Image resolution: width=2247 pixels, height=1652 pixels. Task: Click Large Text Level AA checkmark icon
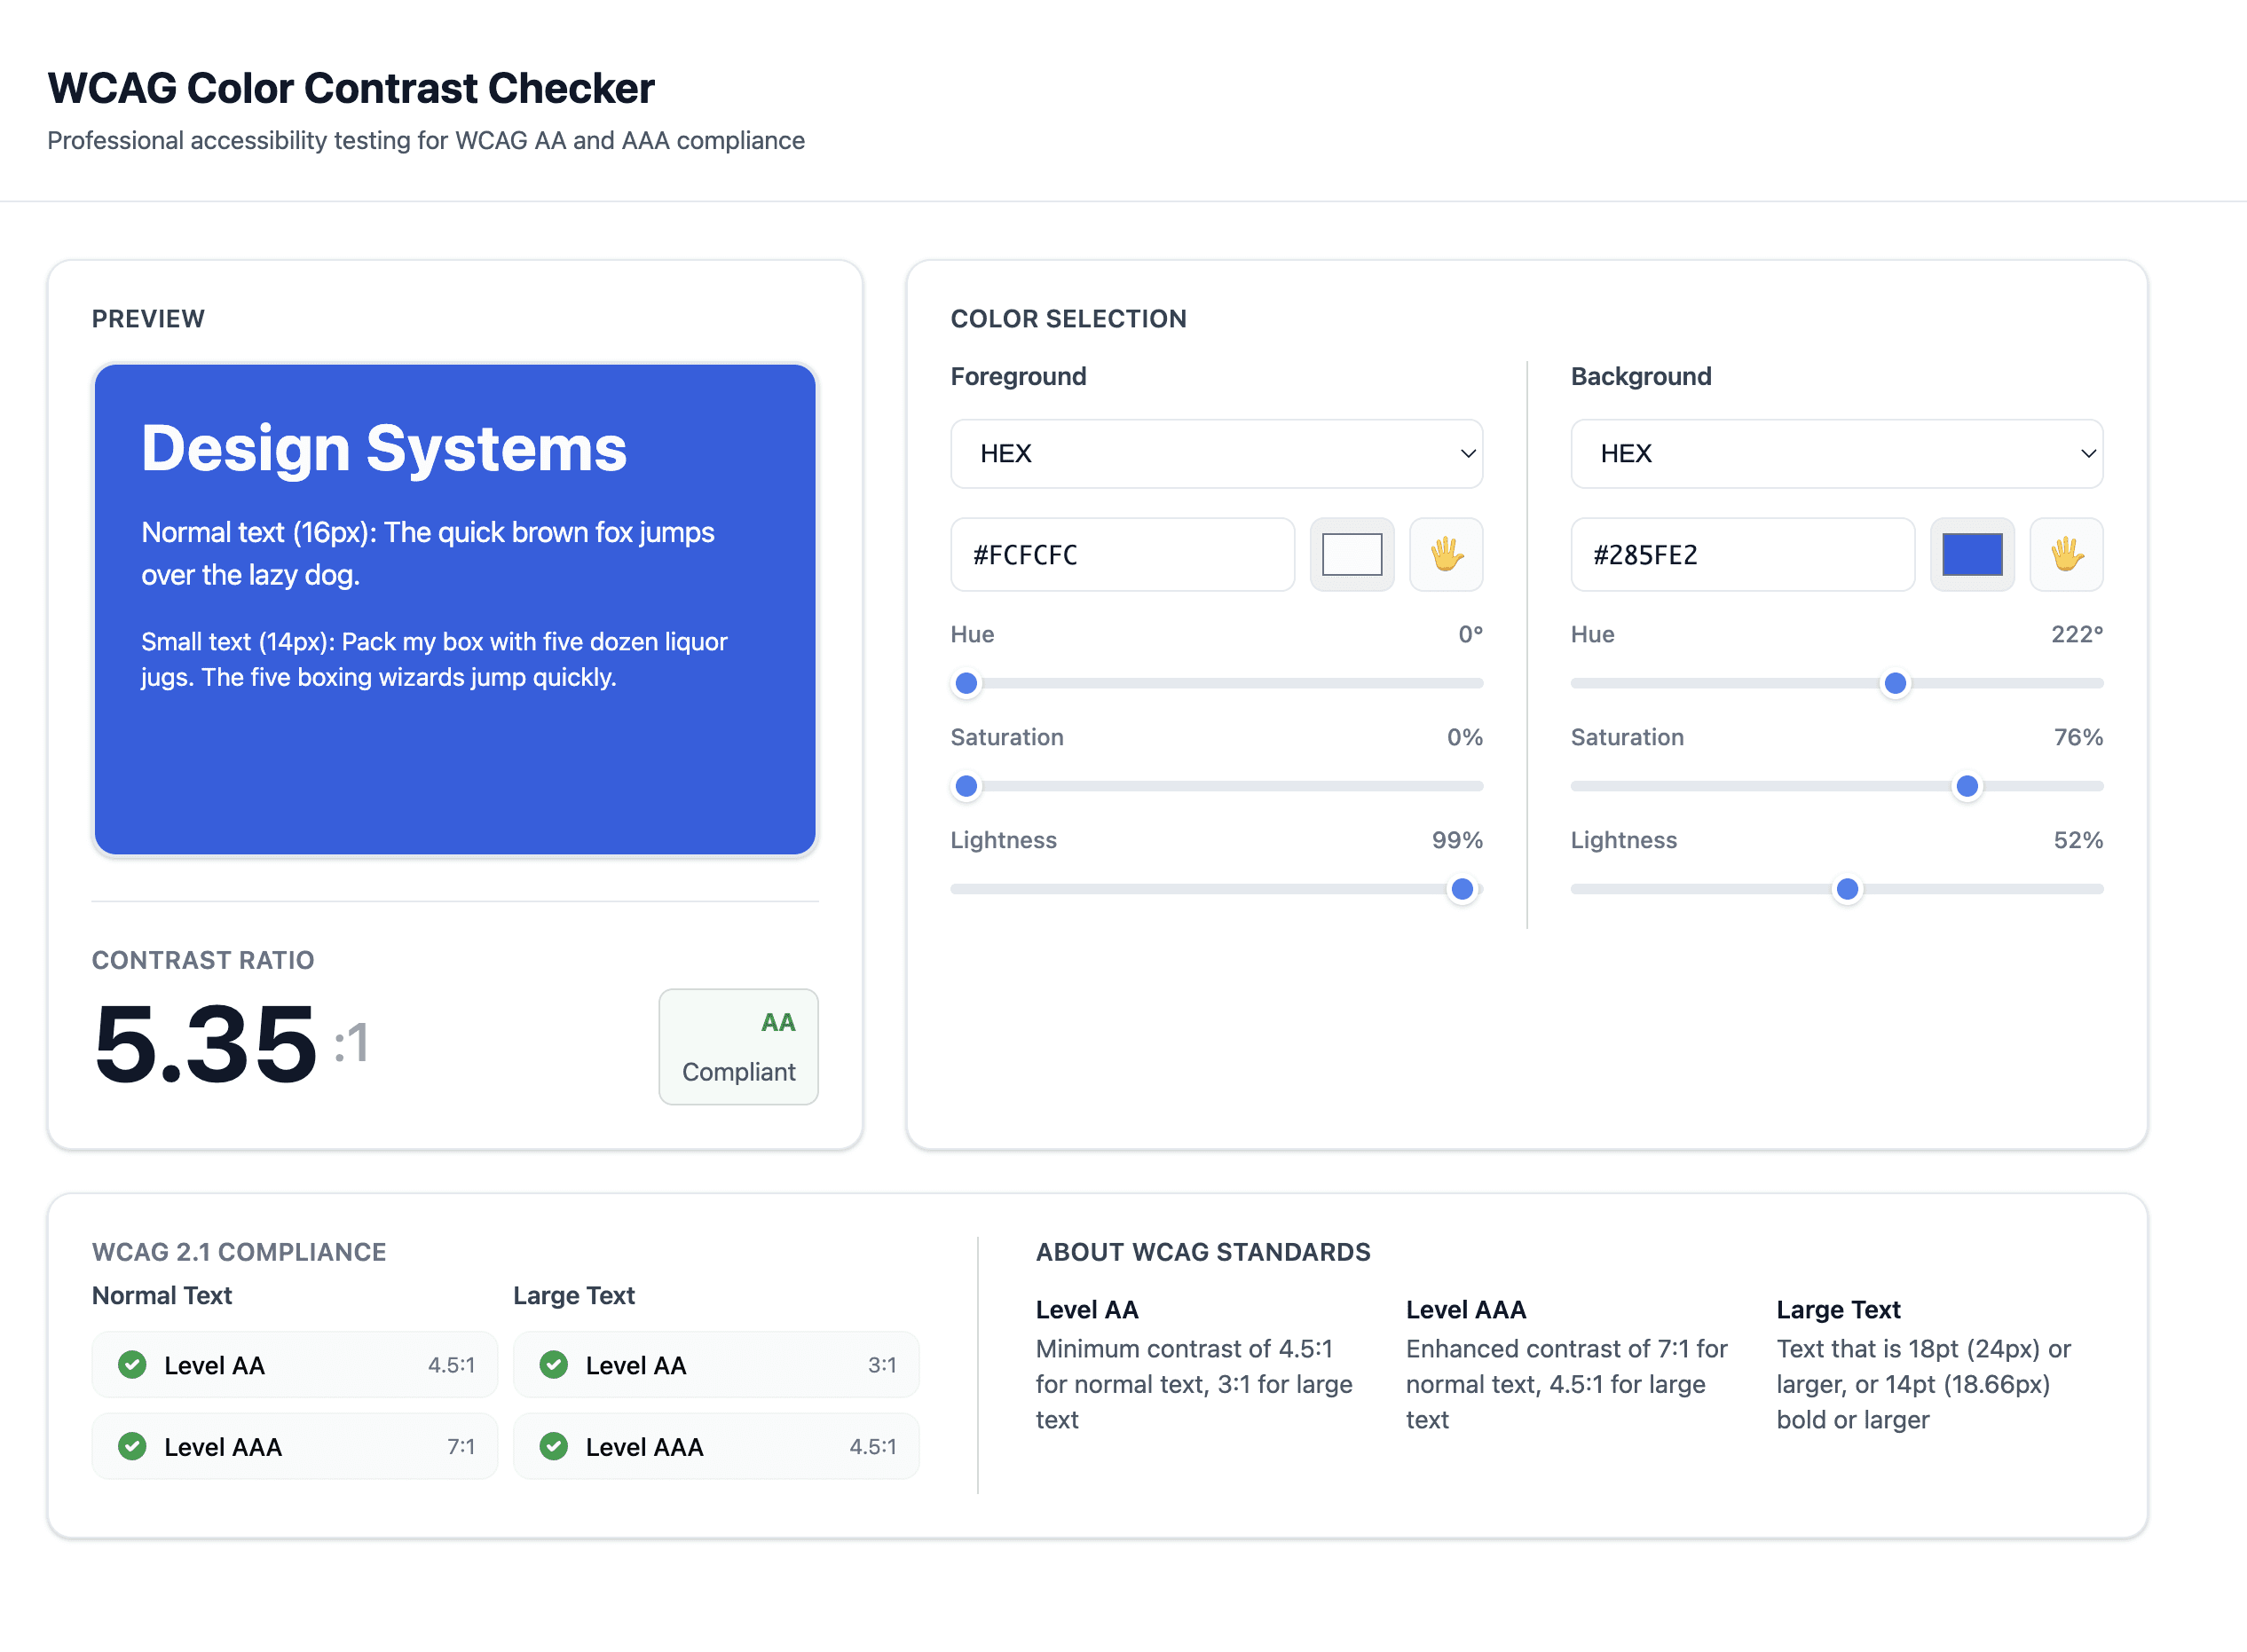pyautogui.click(x=553, y=1364)
